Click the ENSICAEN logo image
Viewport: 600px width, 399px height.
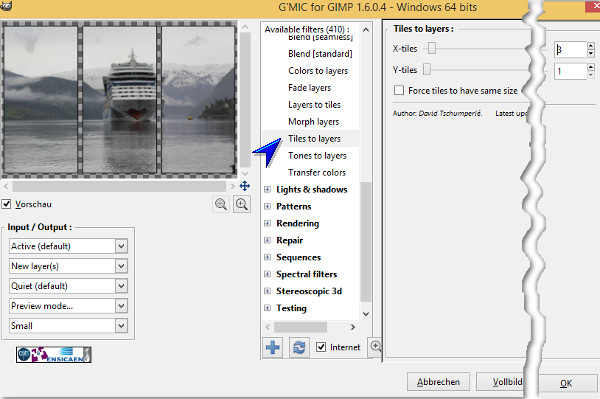54,355
